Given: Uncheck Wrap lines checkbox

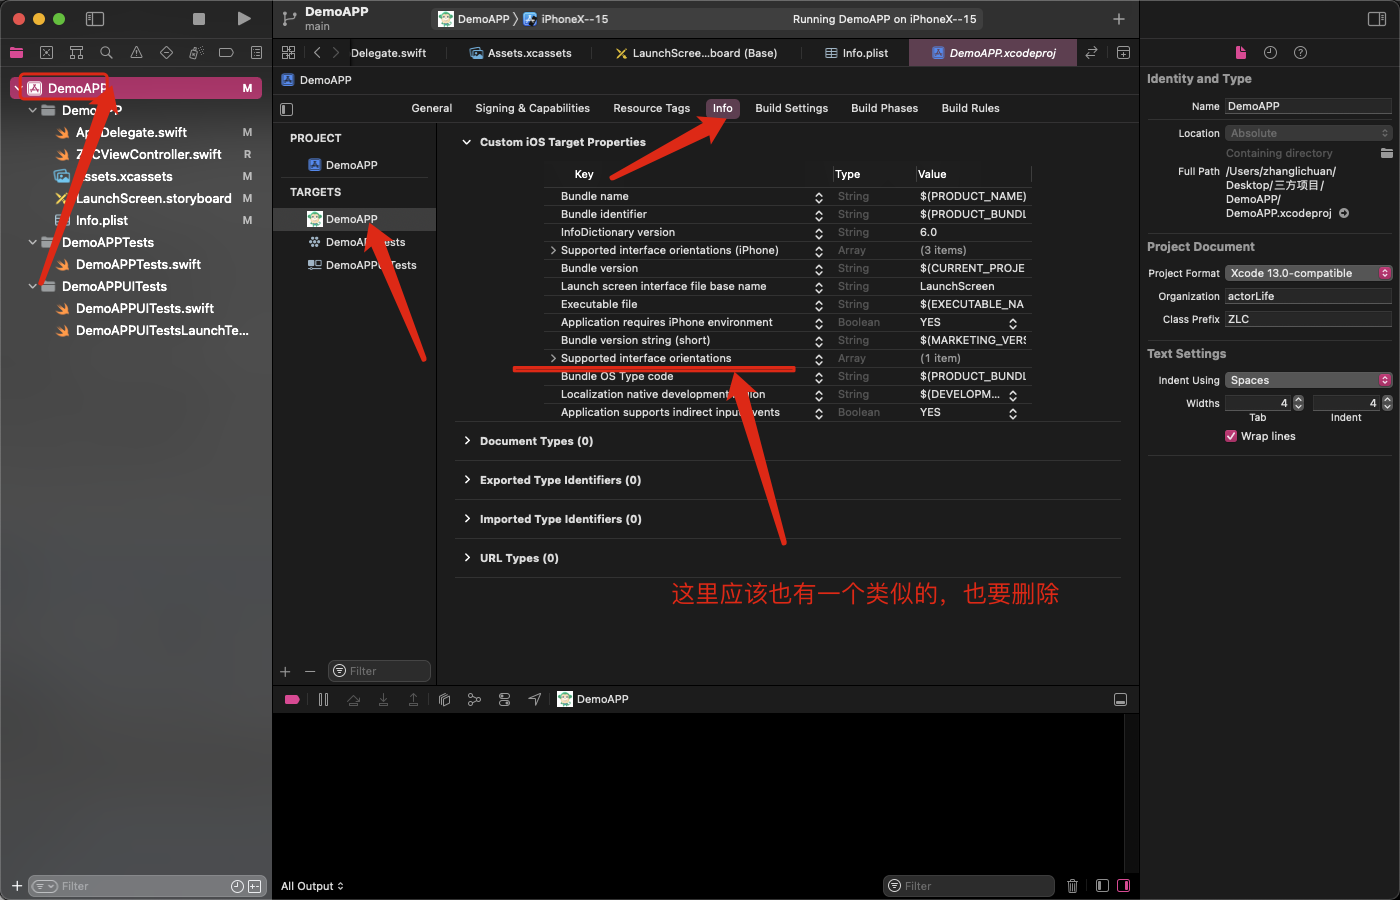Looking at the screenshot, I should pyautogui.click(x=1231, y=436).
